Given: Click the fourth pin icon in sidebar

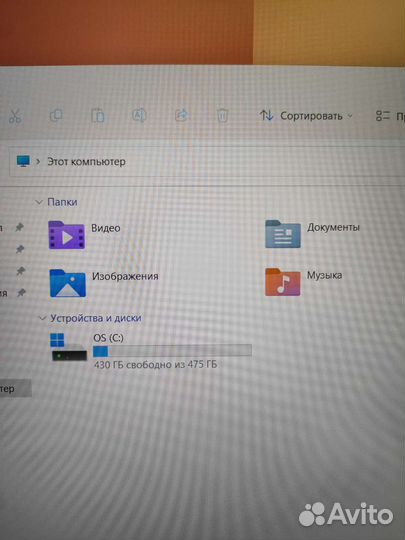Looking at the screenshot, I should coord(21,293).
